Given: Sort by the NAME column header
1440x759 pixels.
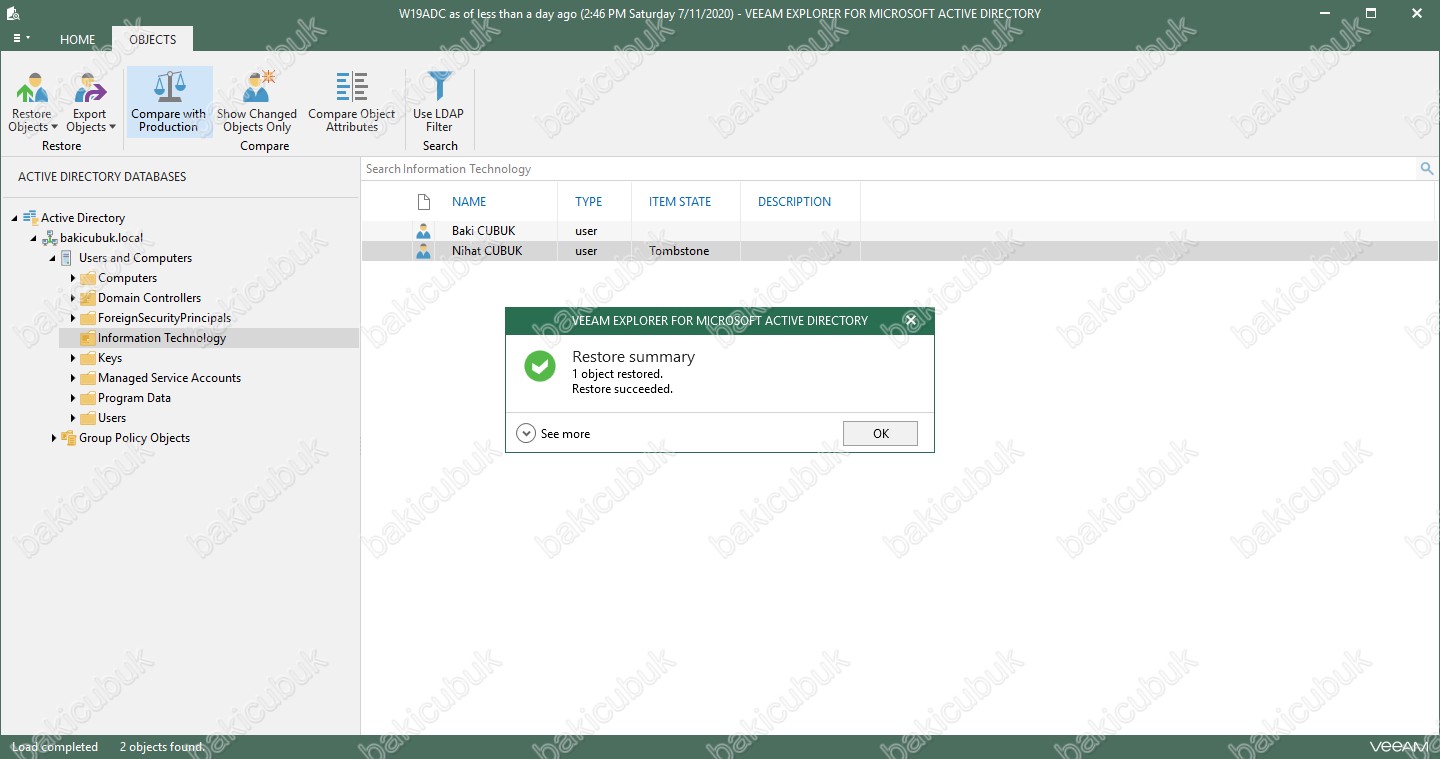Looking at the screenshot, I should (469, 201).
